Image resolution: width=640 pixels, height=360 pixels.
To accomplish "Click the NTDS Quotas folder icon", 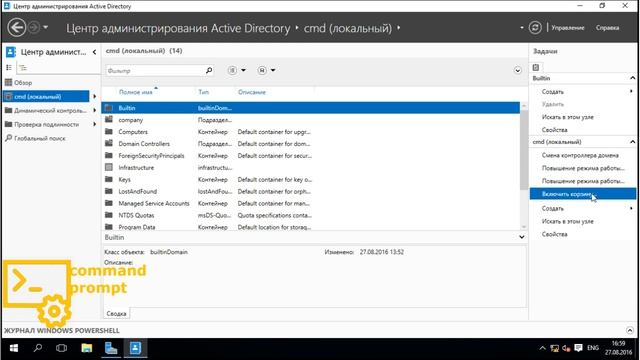I will pyautogui.click(x=109, y=215).
